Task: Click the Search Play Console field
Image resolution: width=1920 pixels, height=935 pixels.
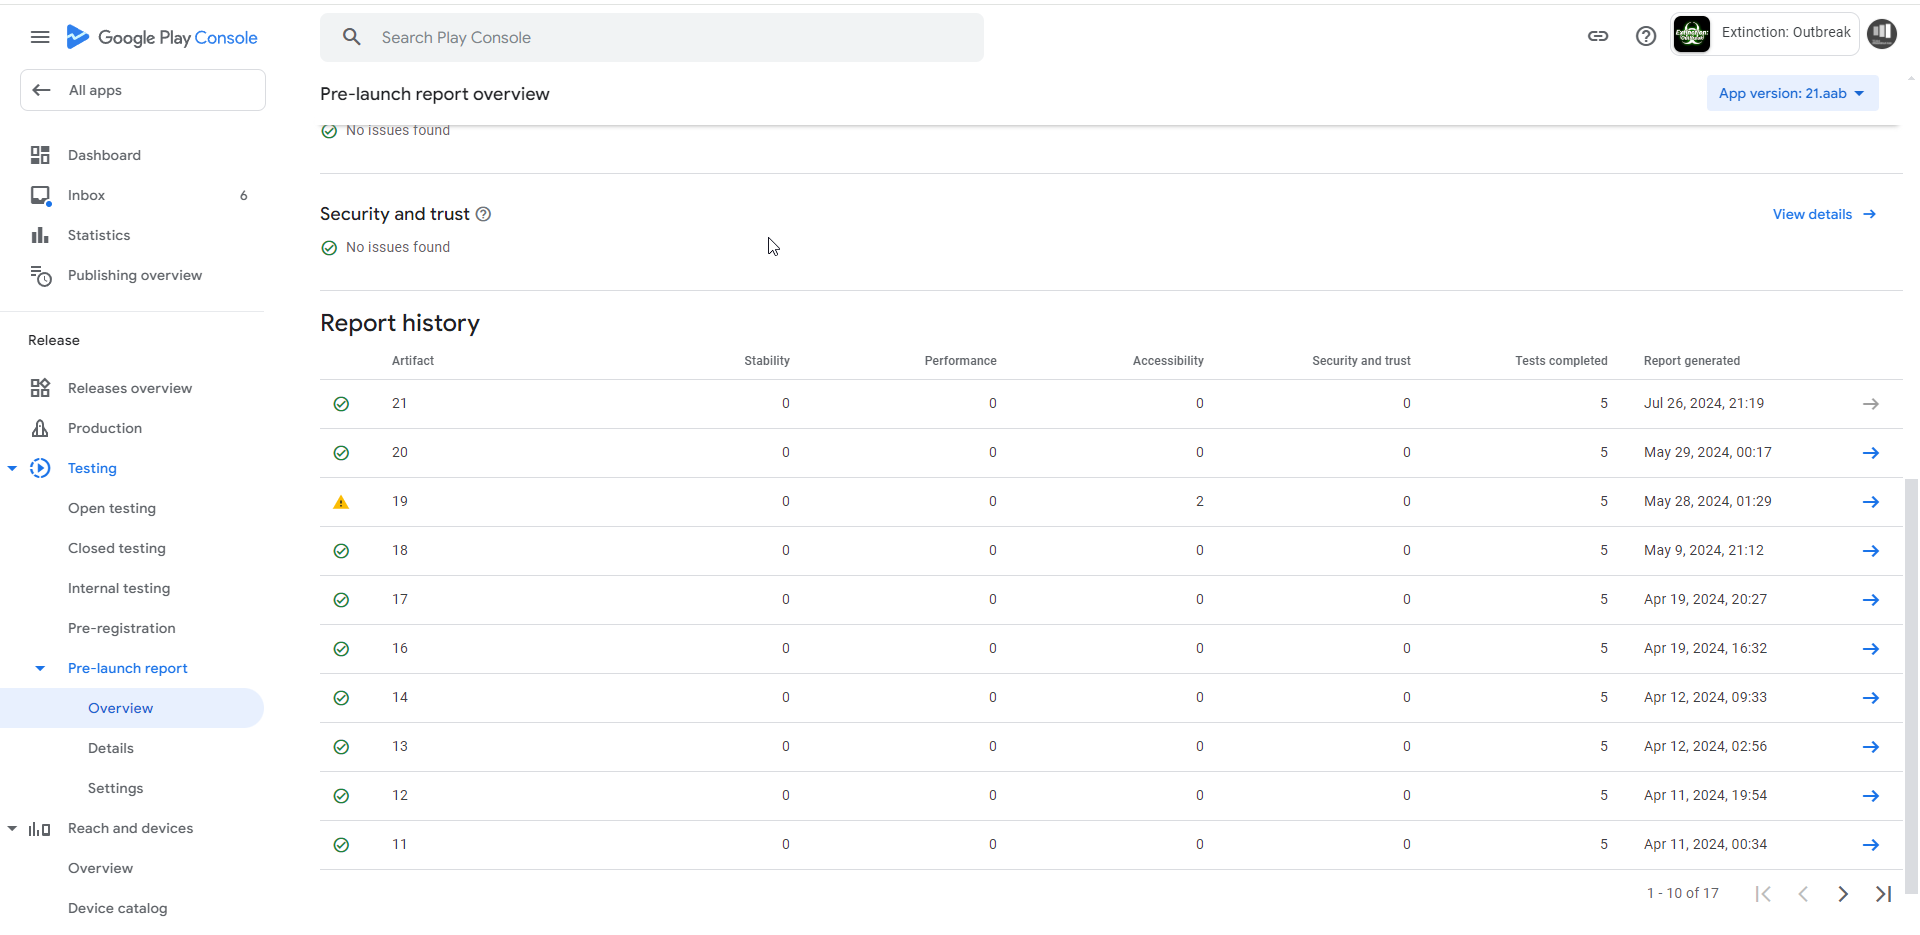Action: tap(652, 37)
